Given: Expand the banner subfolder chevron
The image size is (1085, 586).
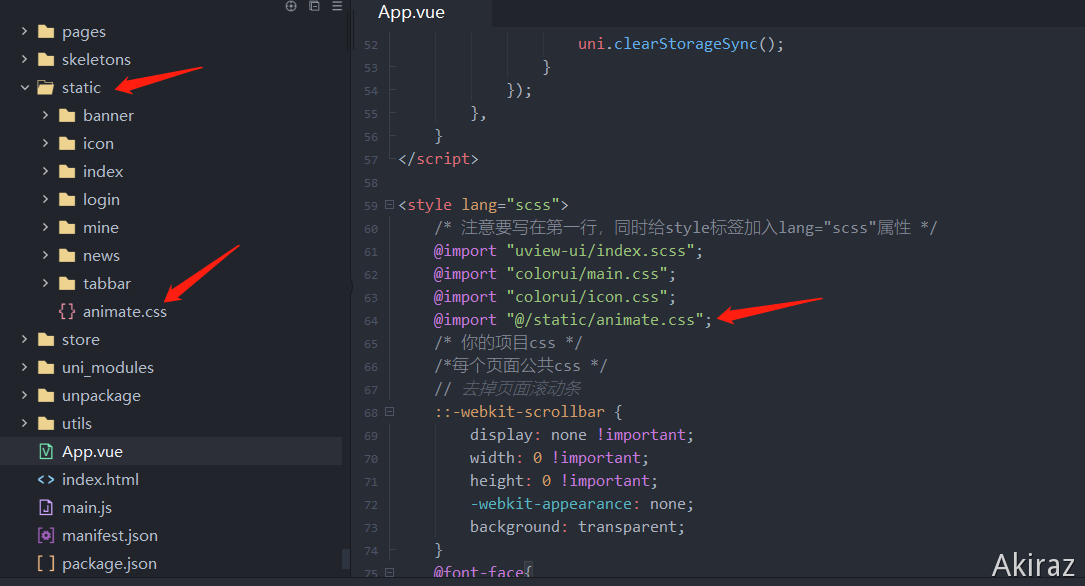Looking at the screenshot, I should pos(45,116).
